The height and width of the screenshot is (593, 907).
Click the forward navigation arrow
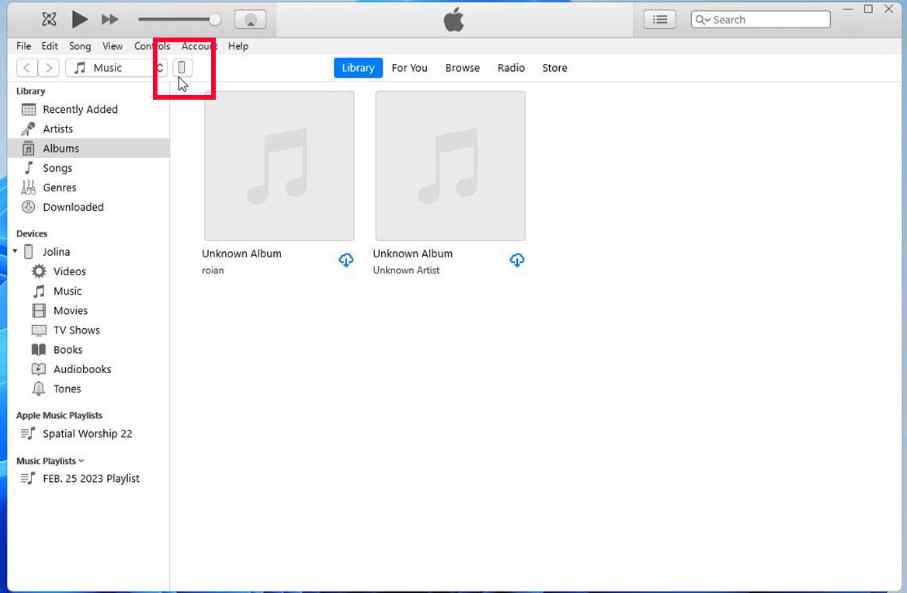(48, 68)
